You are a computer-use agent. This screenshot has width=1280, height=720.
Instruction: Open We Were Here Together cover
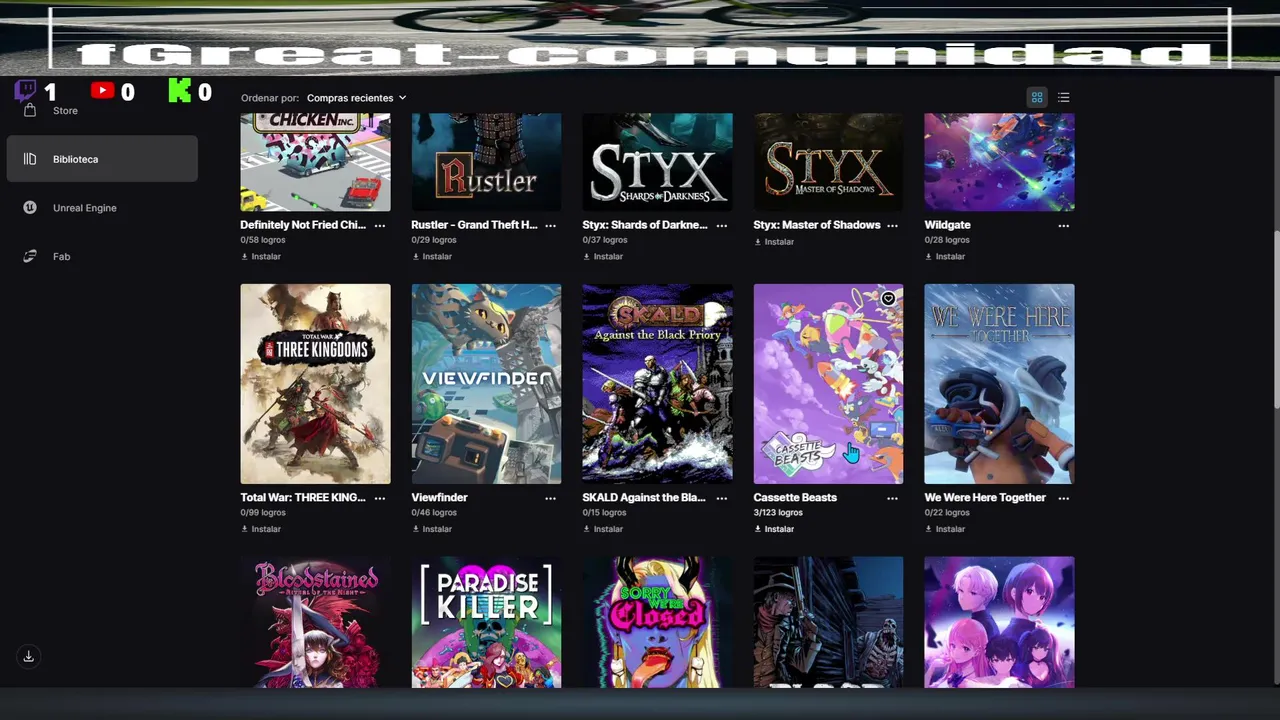tap(999, 384)
